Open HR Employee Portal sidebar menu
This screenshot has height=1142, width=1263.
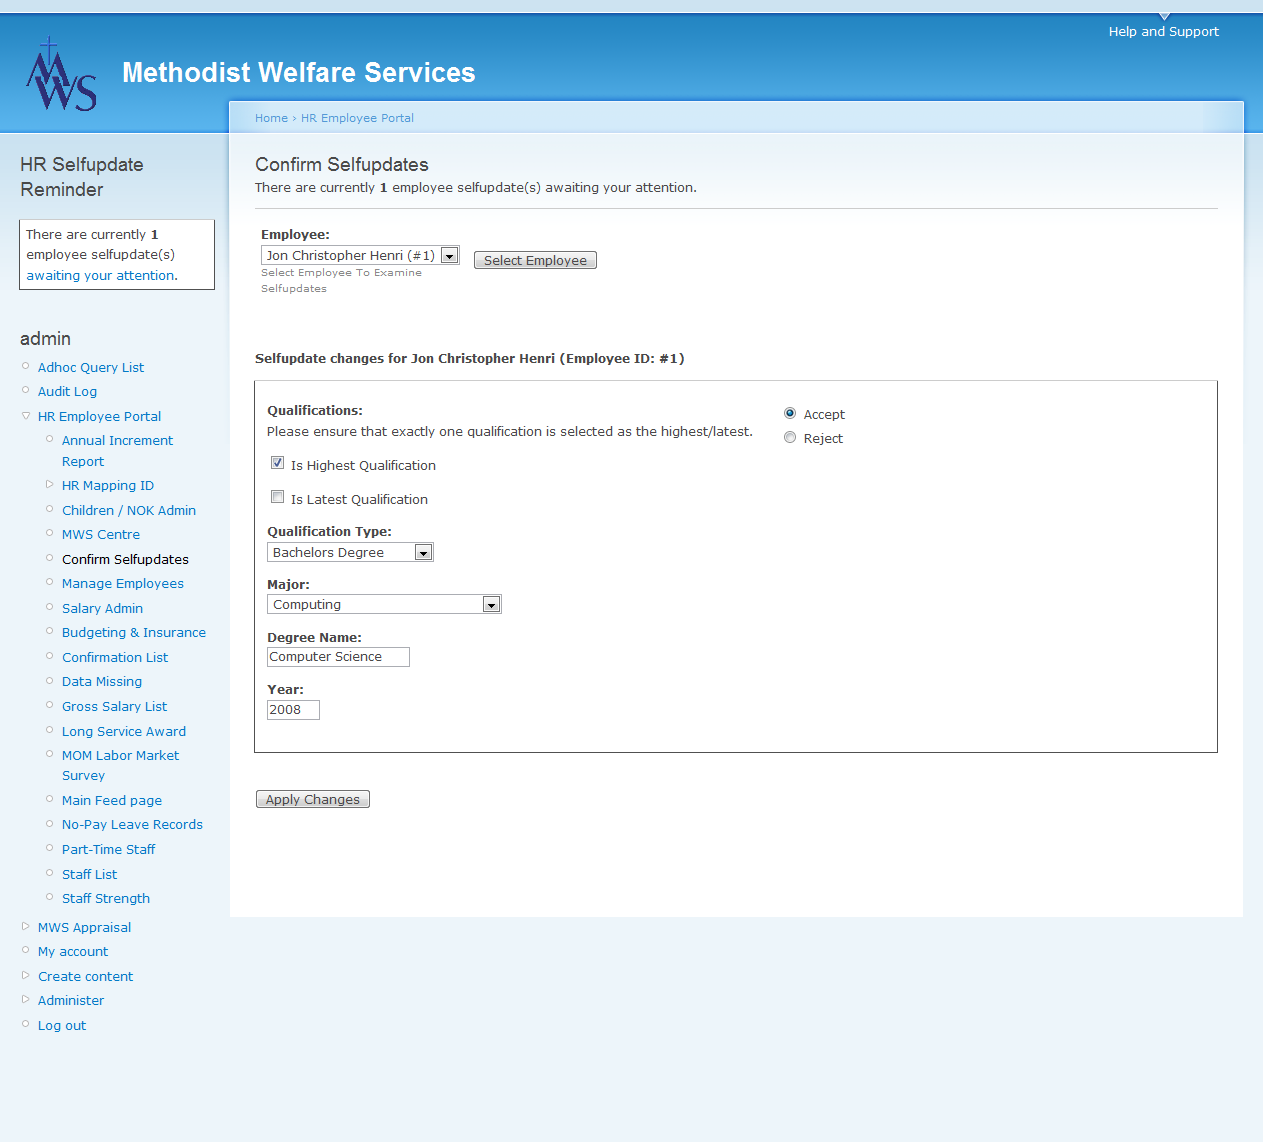tap(99, 416)
